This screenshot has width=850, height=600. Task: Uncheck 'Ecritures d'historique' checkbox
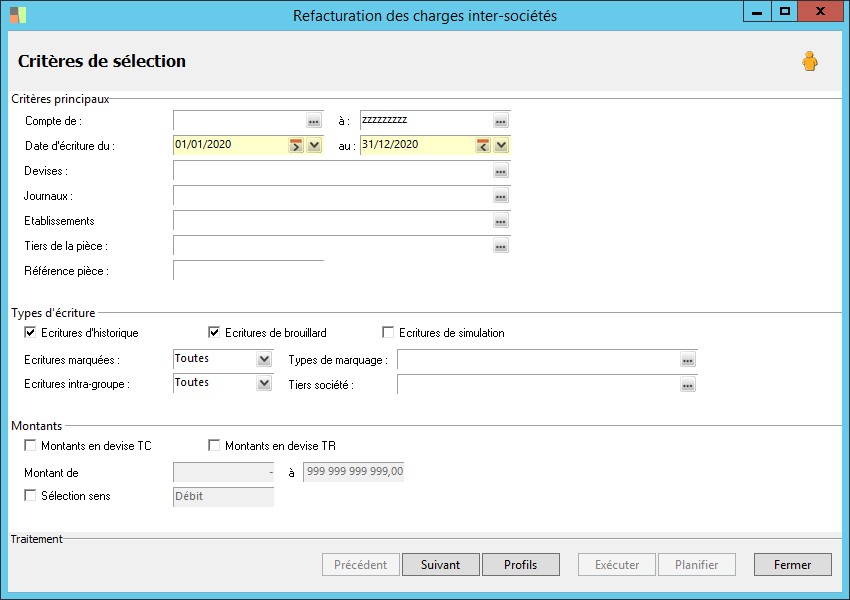30,333
